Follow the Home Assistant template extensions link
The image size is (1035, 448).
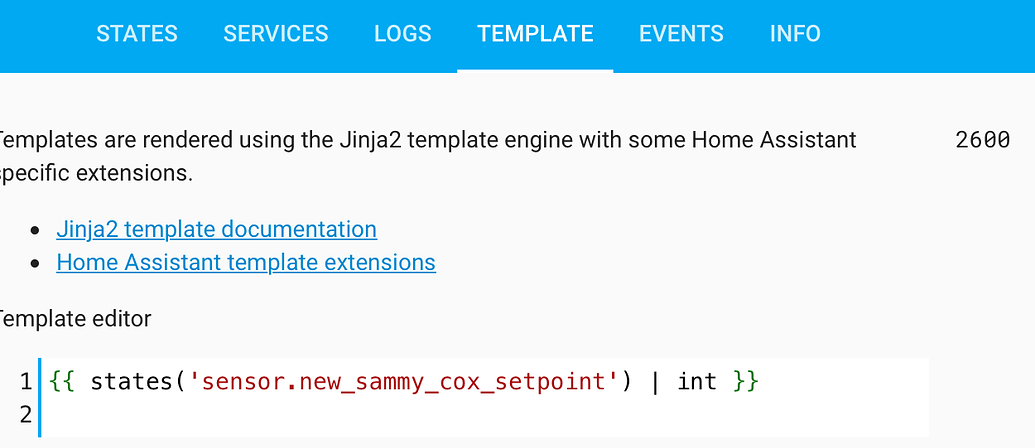(246, 263)
